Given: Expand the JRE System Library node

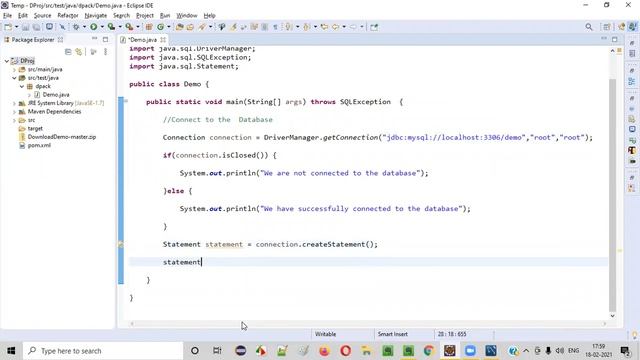Looking at the screenshot, I should (x=14, y=103).
